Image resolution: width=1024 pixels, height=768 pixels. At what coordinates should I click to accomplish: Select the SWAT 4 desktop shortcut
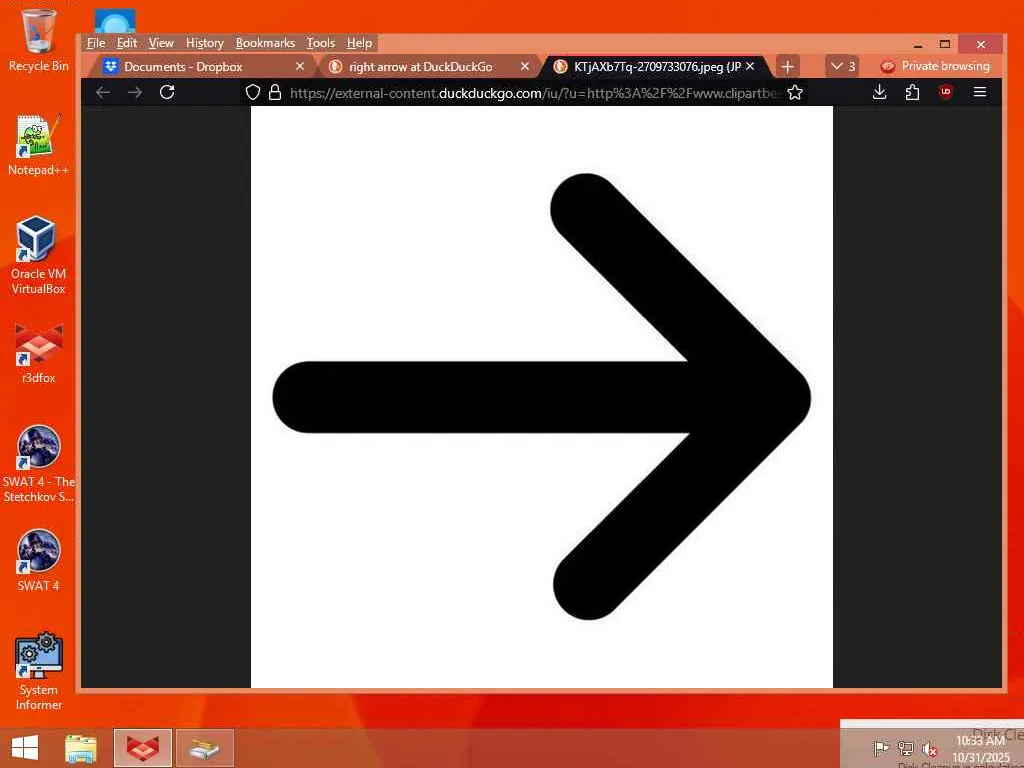pos(39,560)
